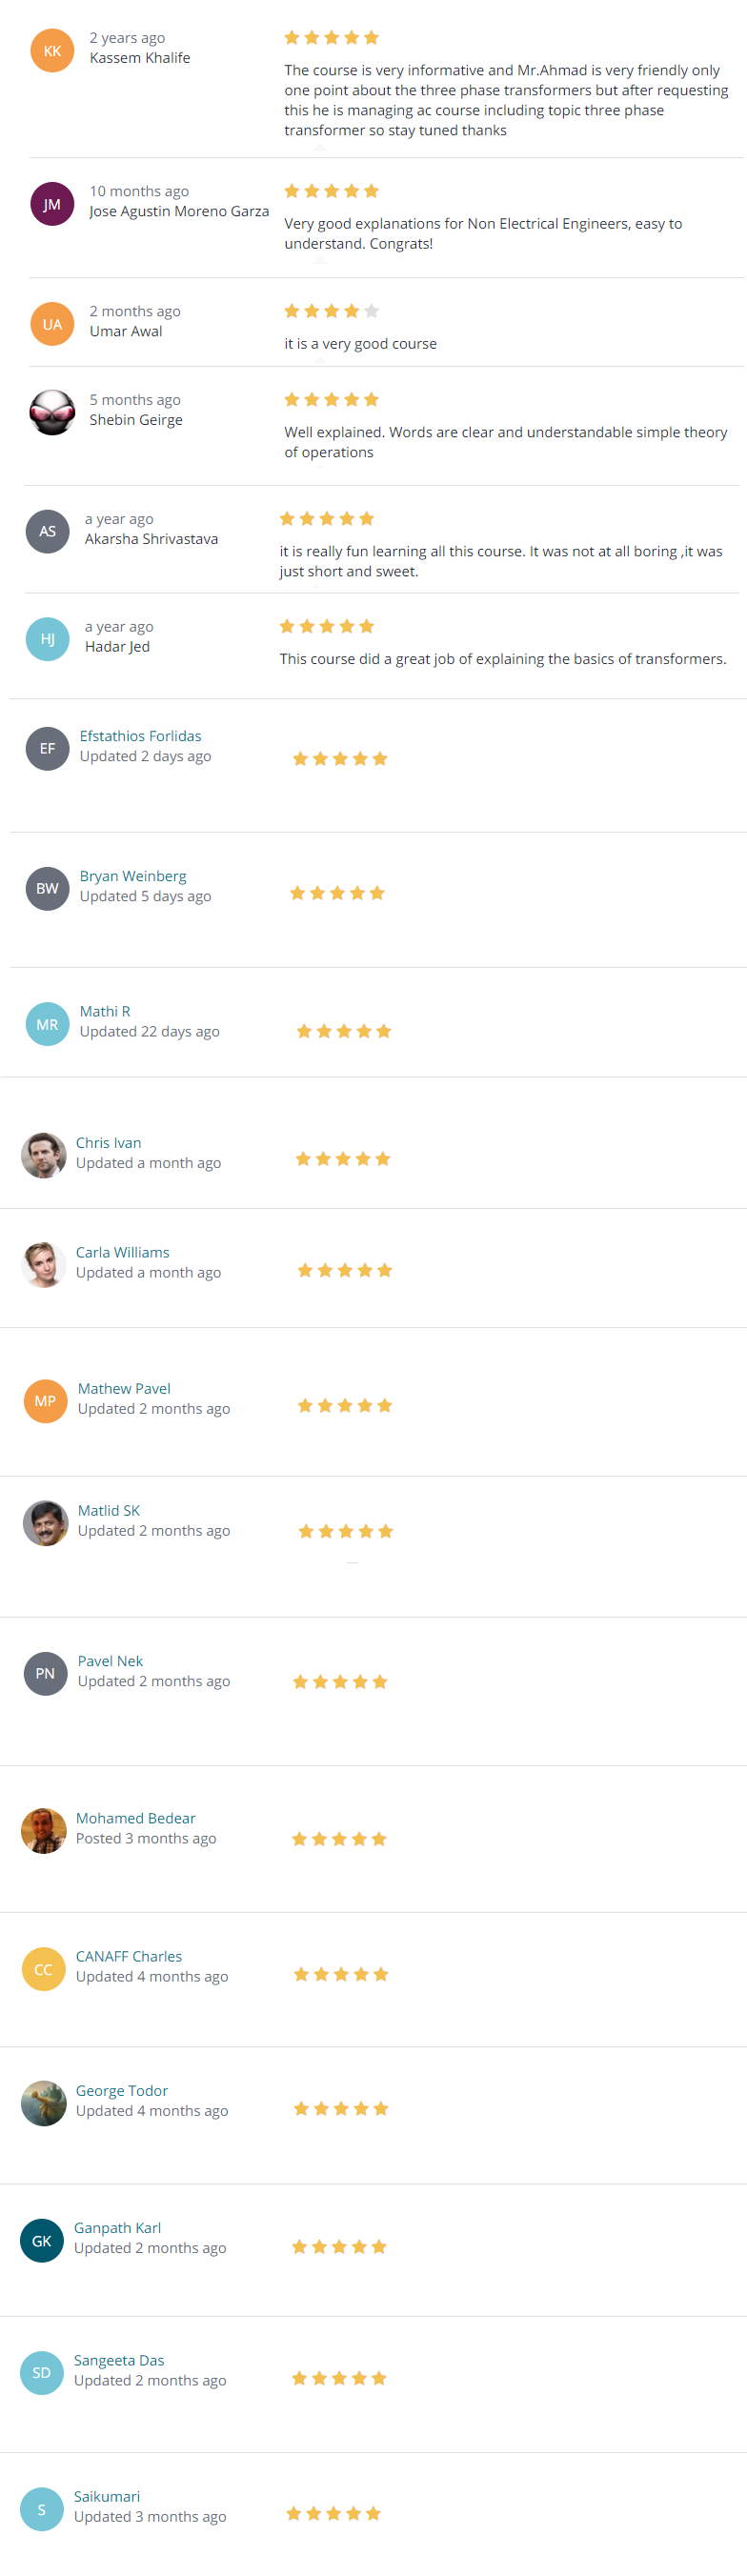Click Matlid SK's profile photo
The height and width of the screenshot is (2576, 747).
(45, 1523)
